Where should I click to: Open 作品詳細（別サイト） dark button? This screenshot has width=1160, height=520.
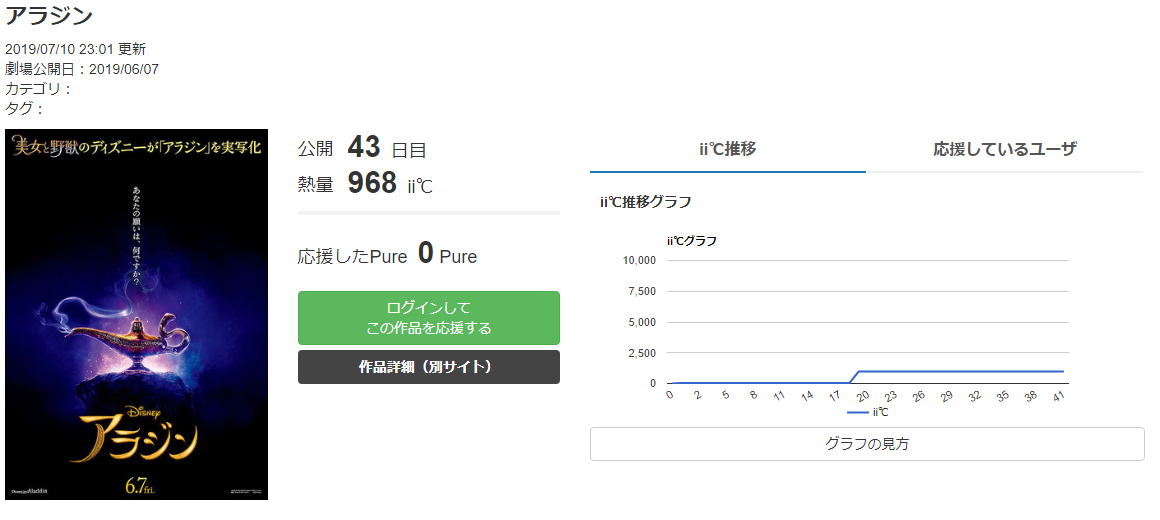[x=428, y=367]
